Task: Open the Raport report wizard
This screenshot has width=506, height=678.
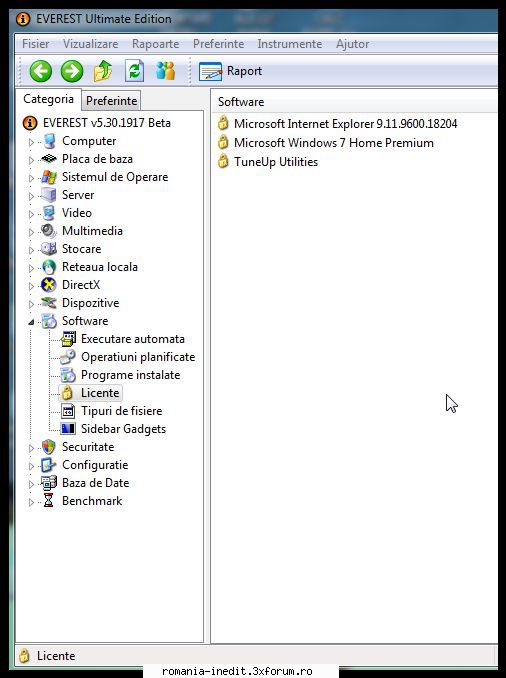Action: pyautogui.click(x=230, y=71)
